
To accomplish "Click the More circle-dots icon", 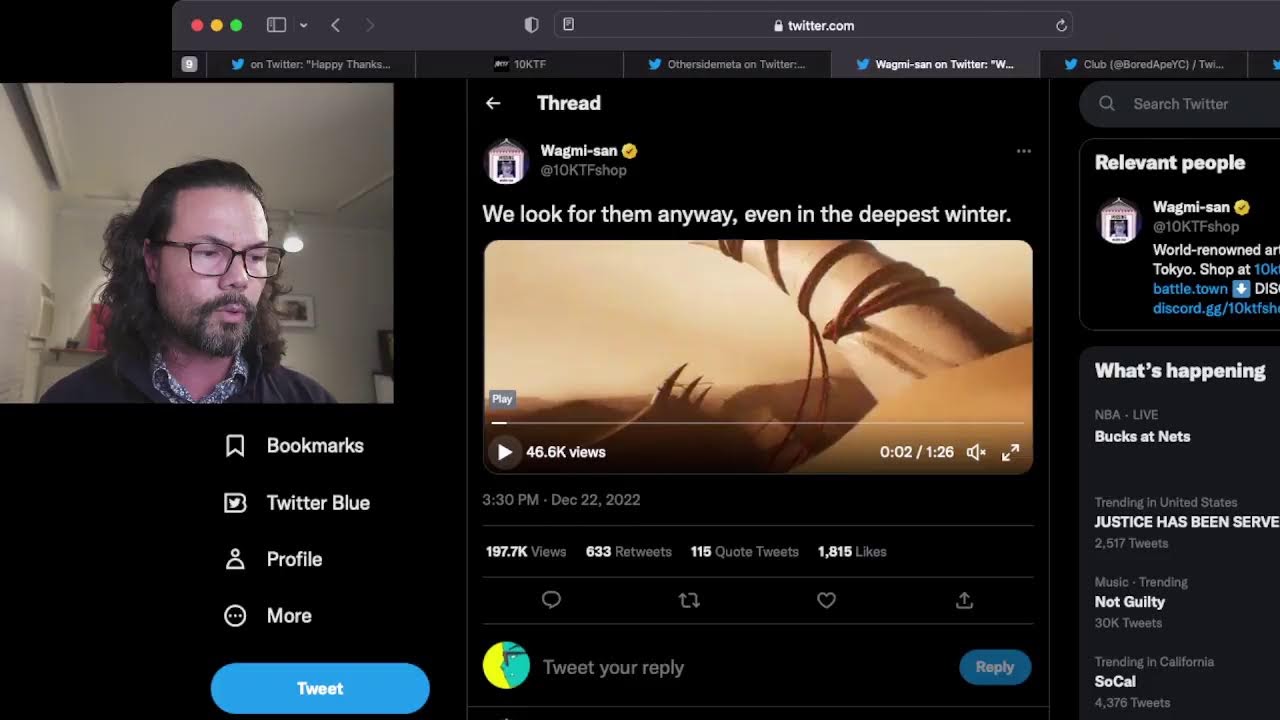I will (235, 616).
